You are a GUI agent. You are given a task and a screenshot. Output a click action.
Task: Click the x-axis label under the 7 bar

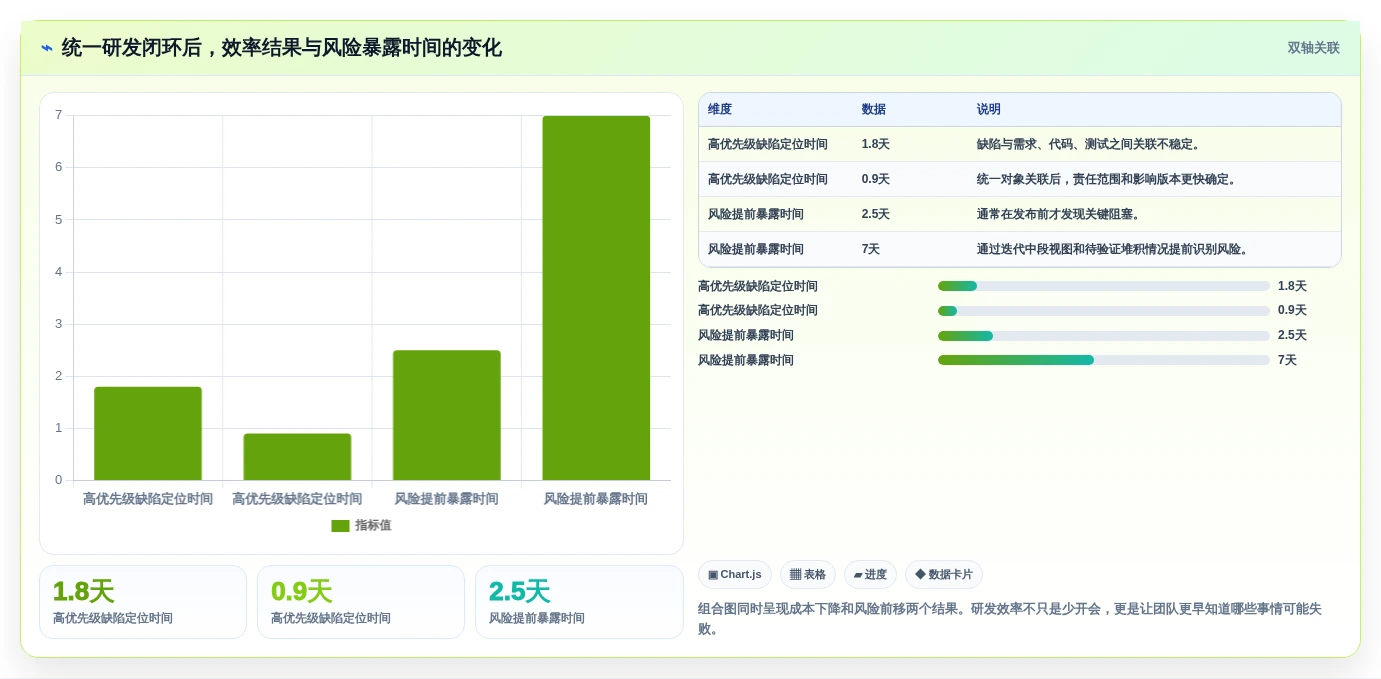pos(596,499)
